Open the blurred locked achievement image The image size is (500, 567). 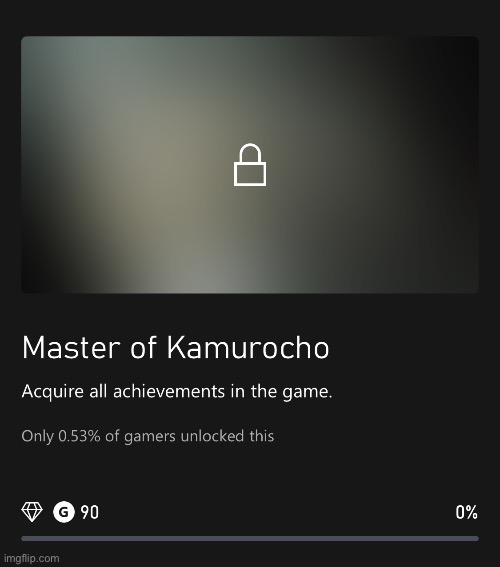tap(250, 165)
